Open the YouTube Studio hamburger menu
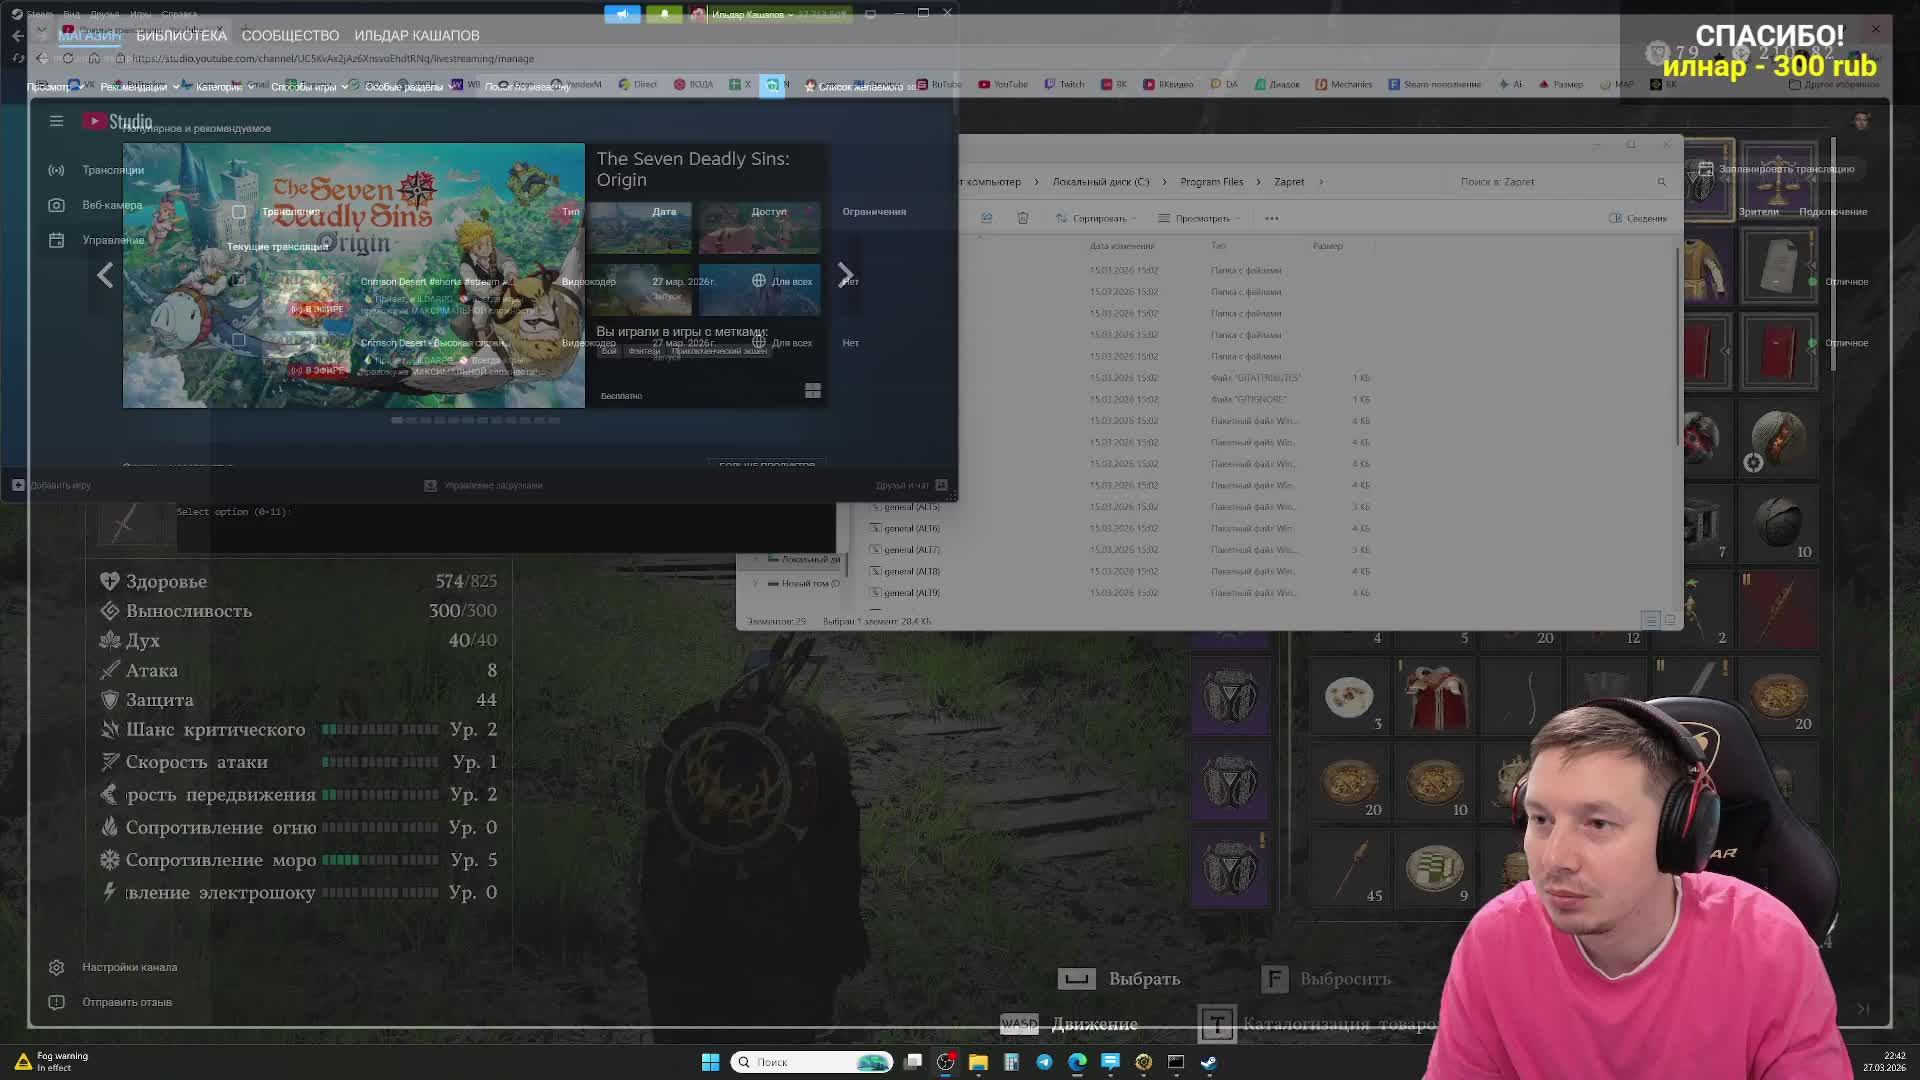 pos(56,121)
